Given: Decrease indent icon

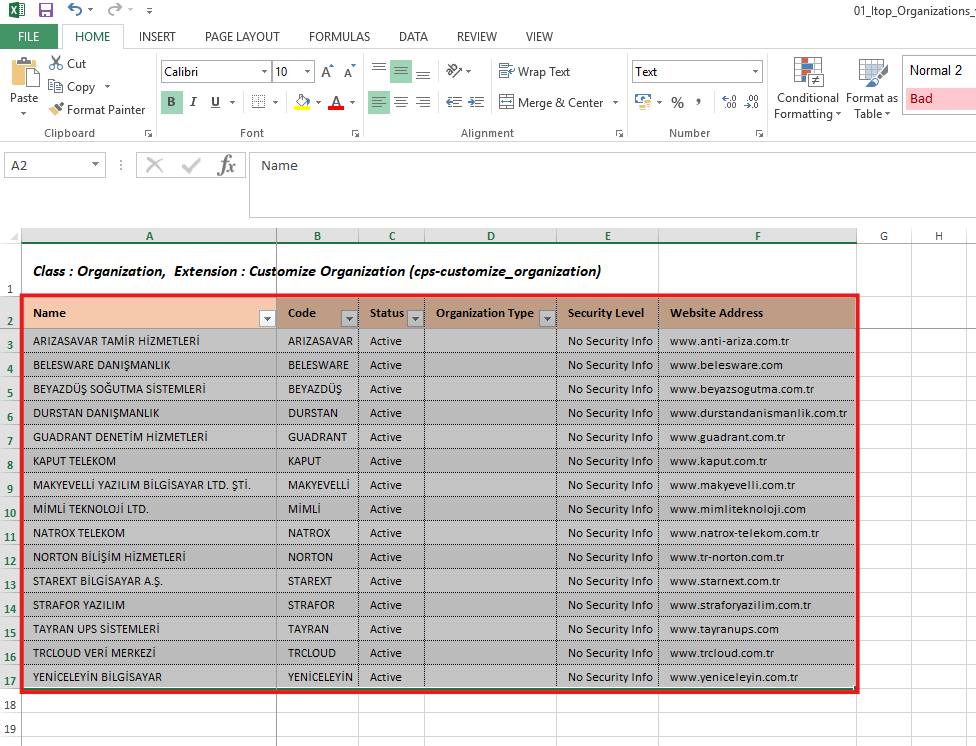Looking at the screenshot, I should coord(454,102).
